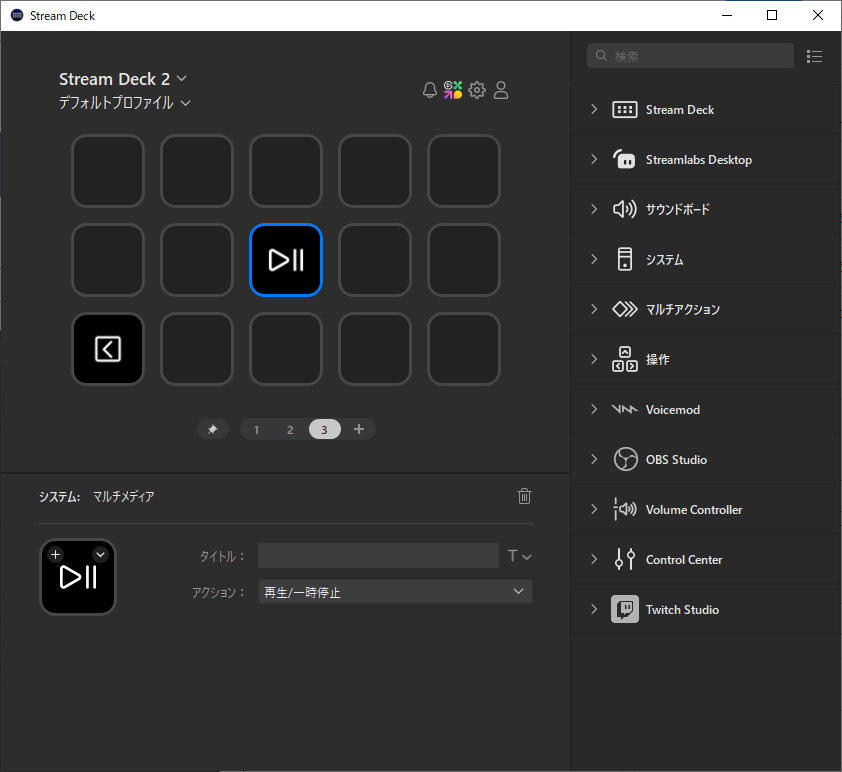842x772 pixels.
Task: Expand the Streamlabs Desktop category chevron
Action: click(x=594, y=159)
